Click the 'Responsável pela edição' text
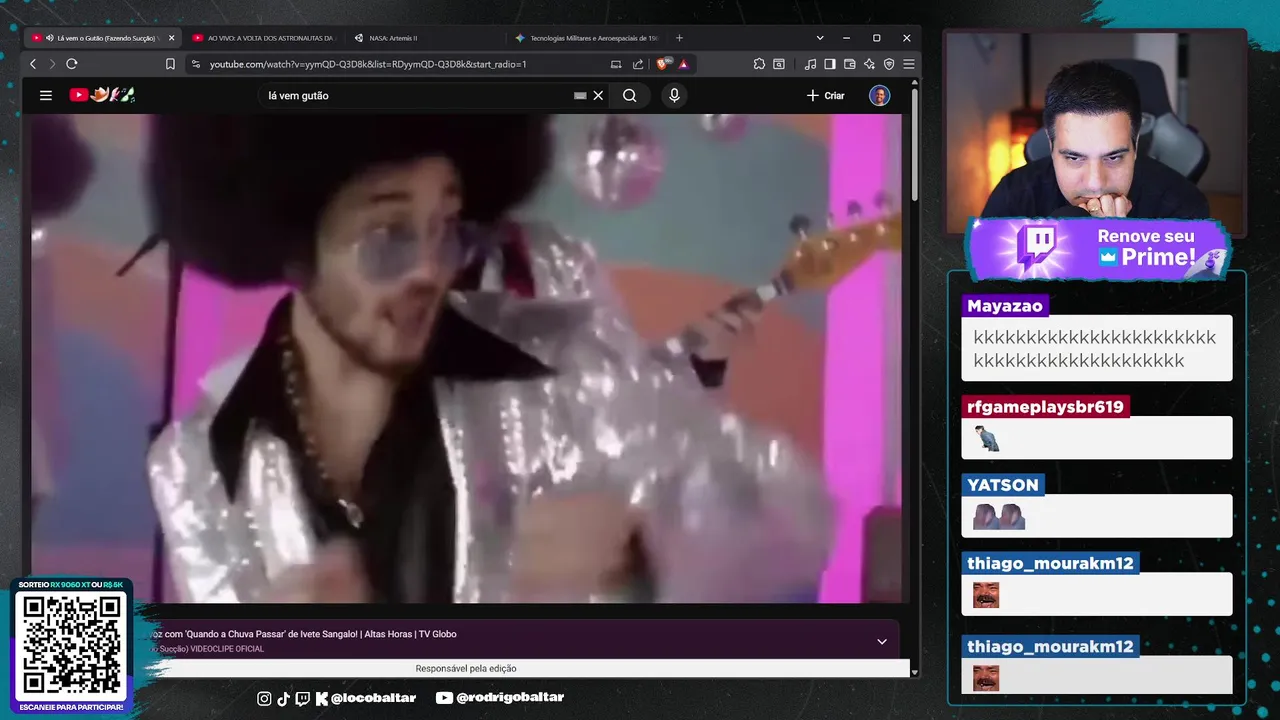The height and width of the screenshot is (720, 1280). click(466, 668)
